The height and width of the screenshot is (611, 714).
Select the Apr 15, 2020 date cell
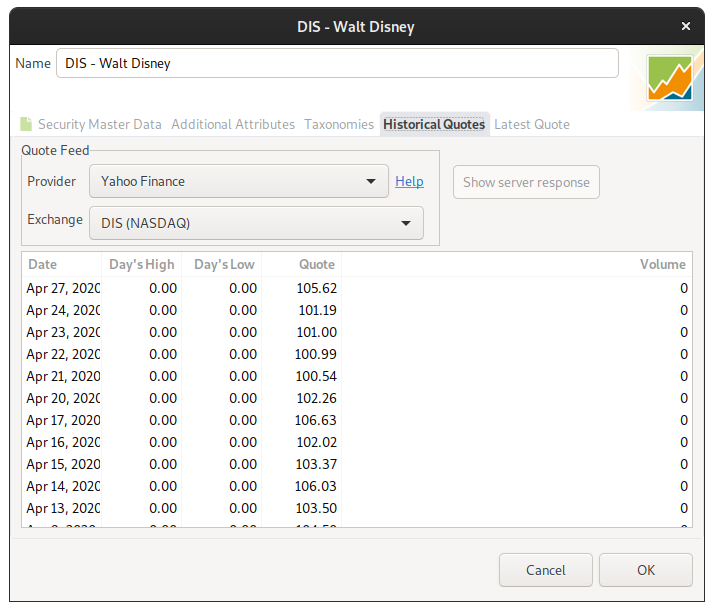click(63, 464)
